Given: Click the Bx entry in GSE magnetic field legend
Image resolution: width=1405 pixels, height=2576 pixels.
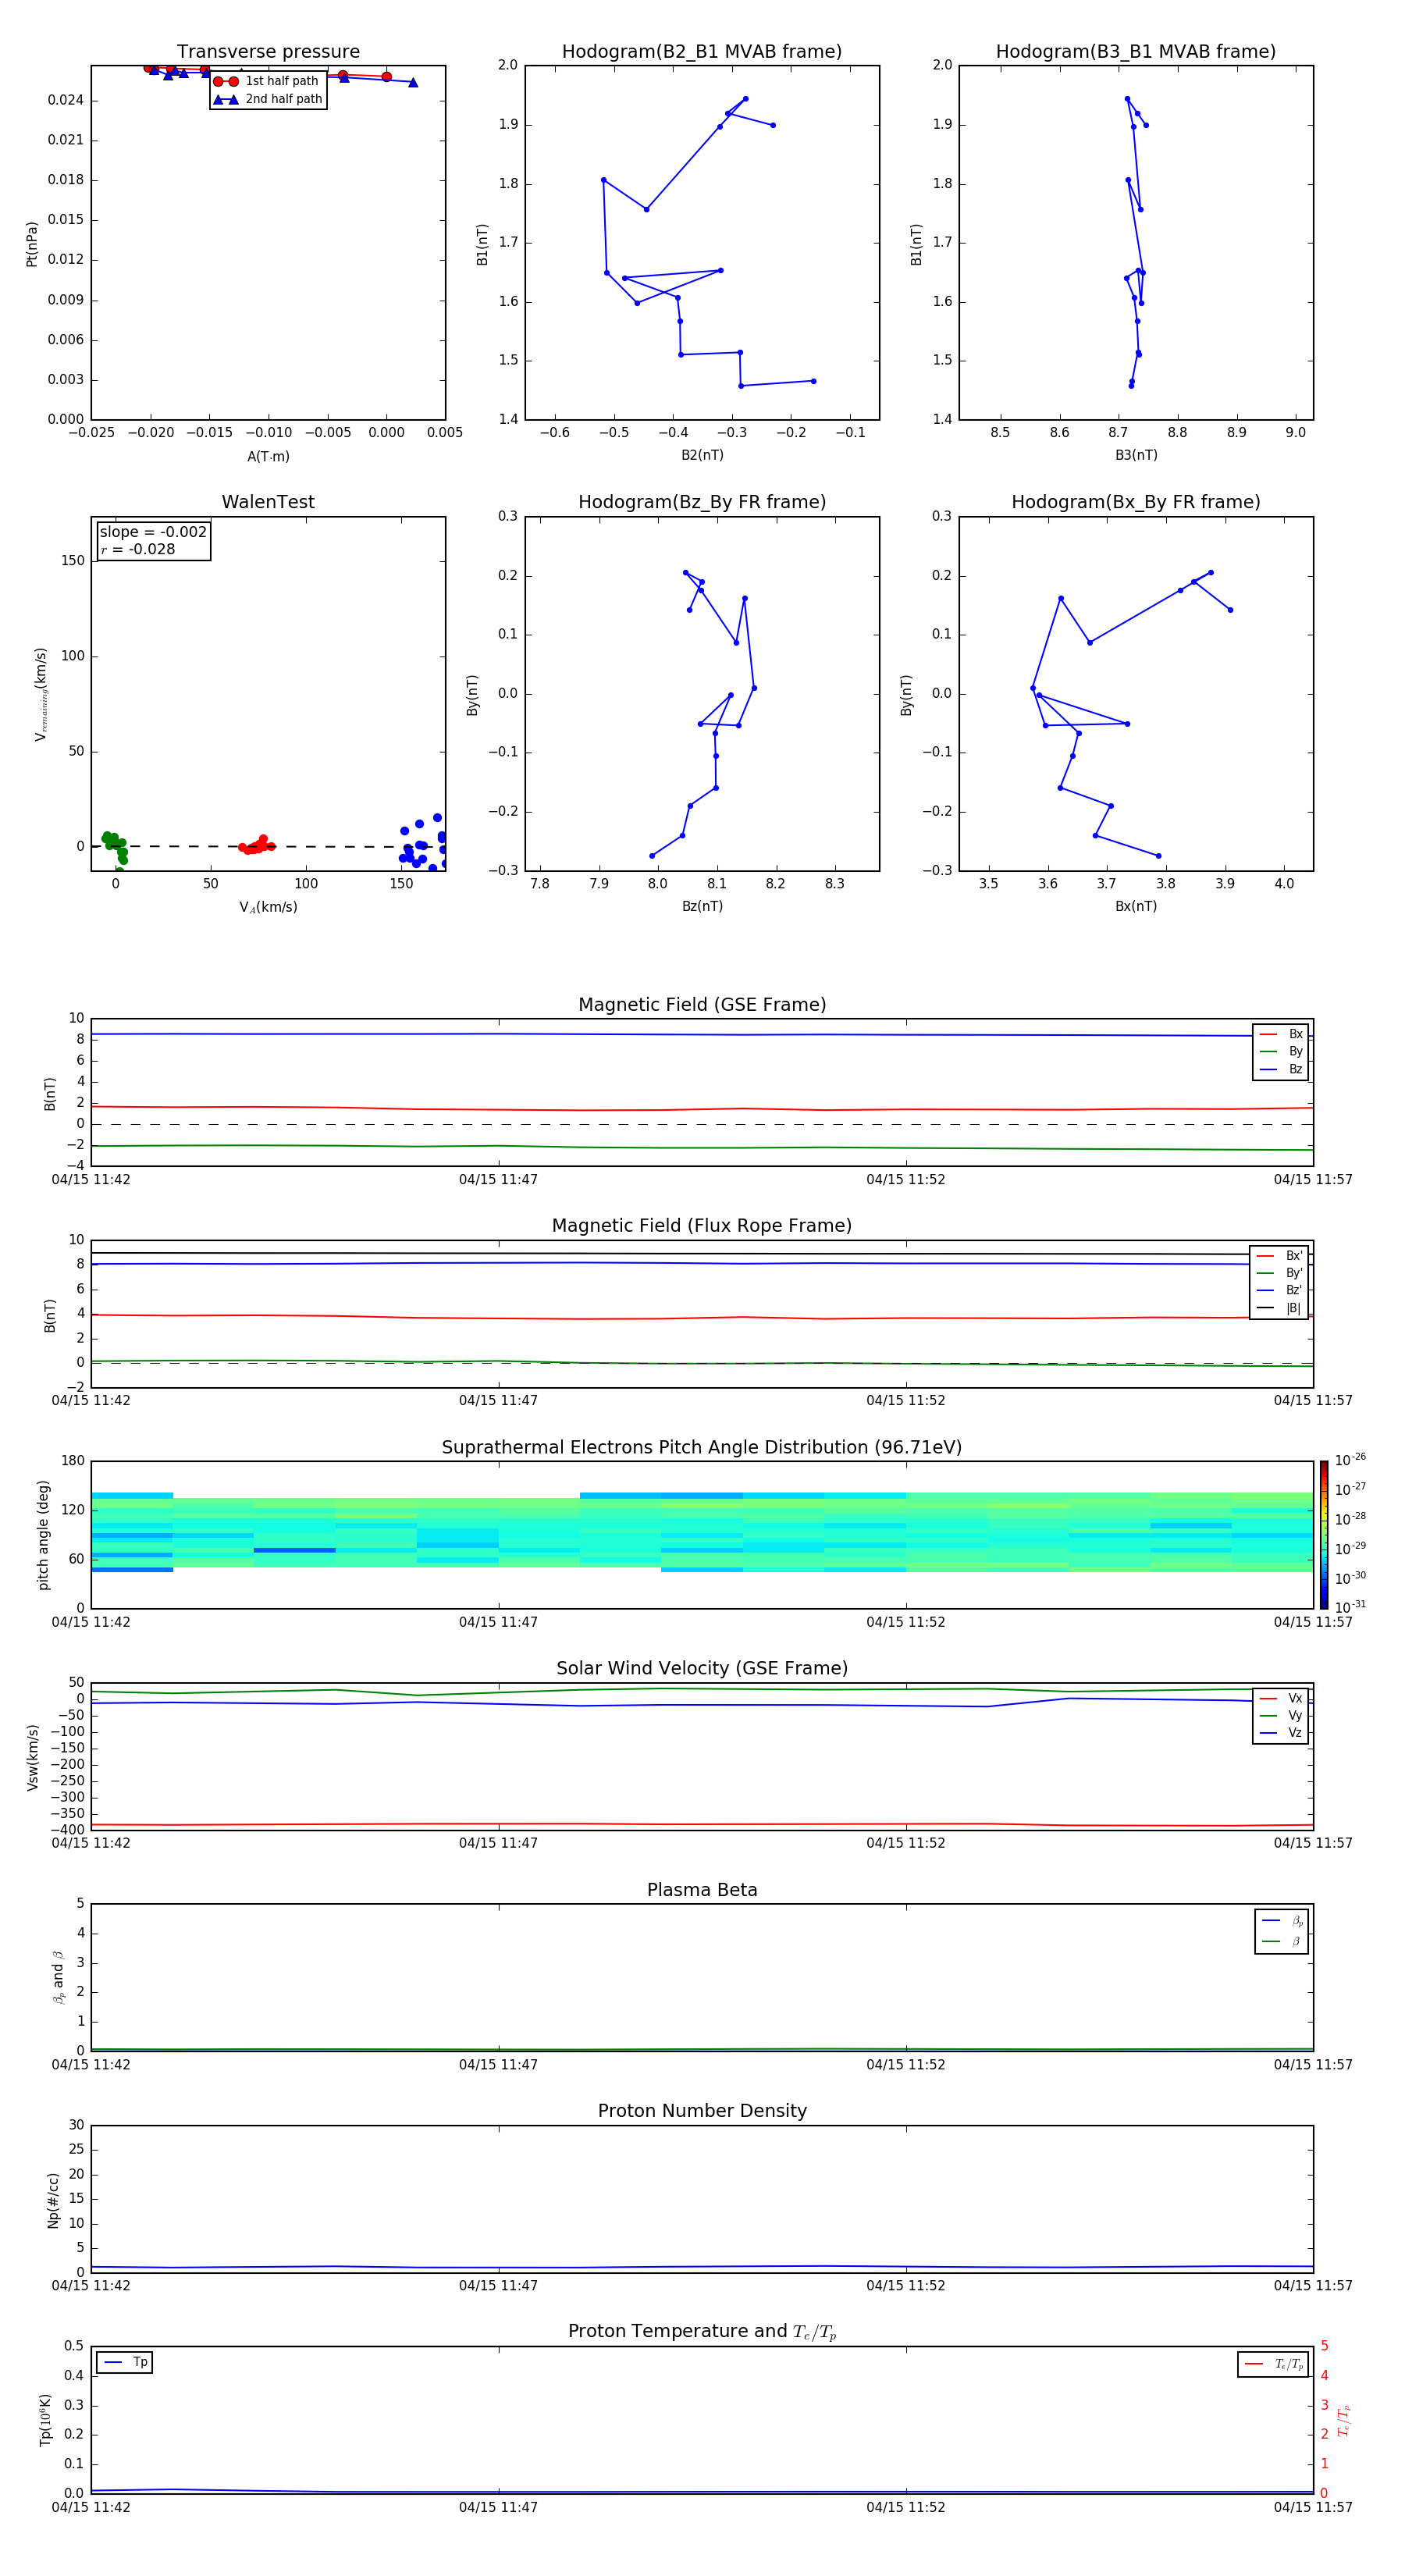Looking at the screenshot, I should pos(1281,1034).
